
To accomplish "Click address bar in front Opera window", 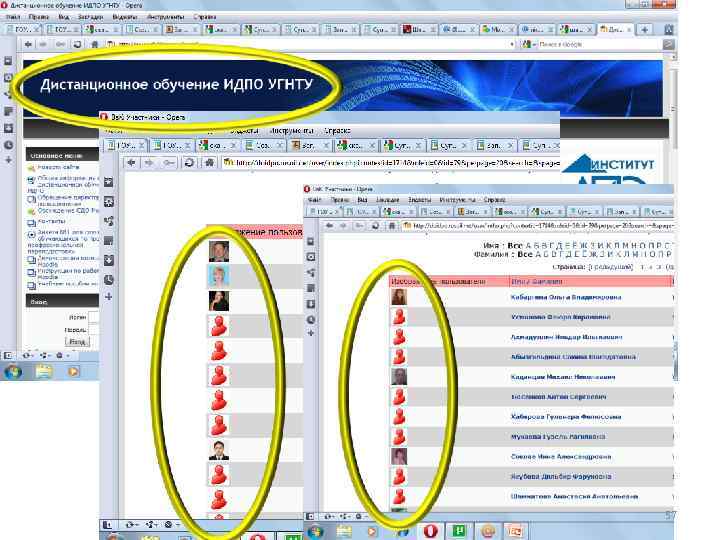I will pyautogui.click(x=538, y=225).
